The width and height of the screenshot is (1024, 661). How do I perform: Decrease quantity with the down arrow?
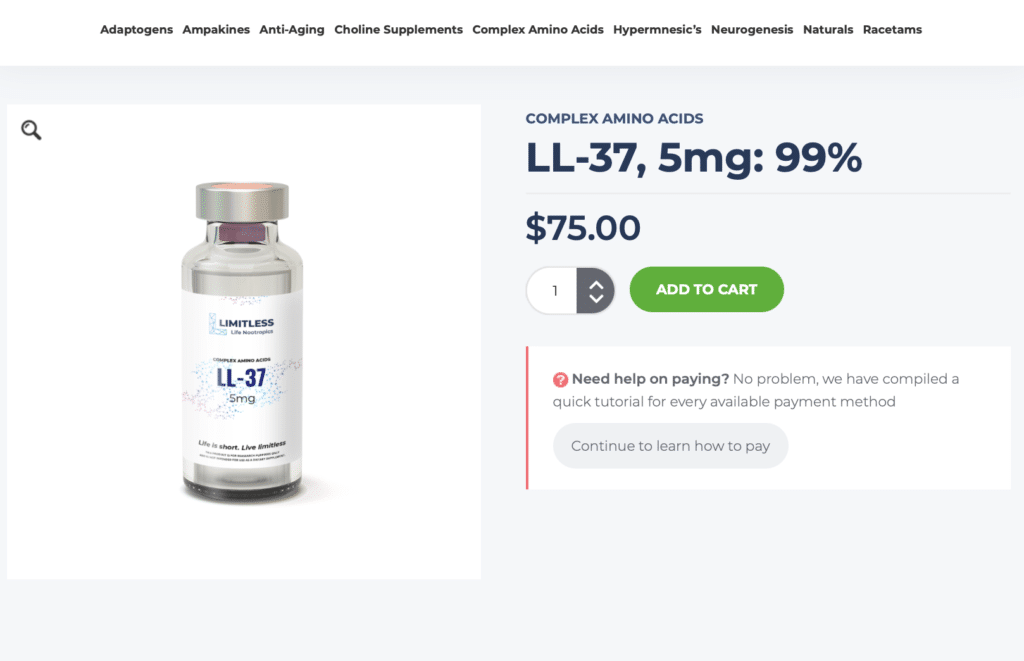click(596, 298)
